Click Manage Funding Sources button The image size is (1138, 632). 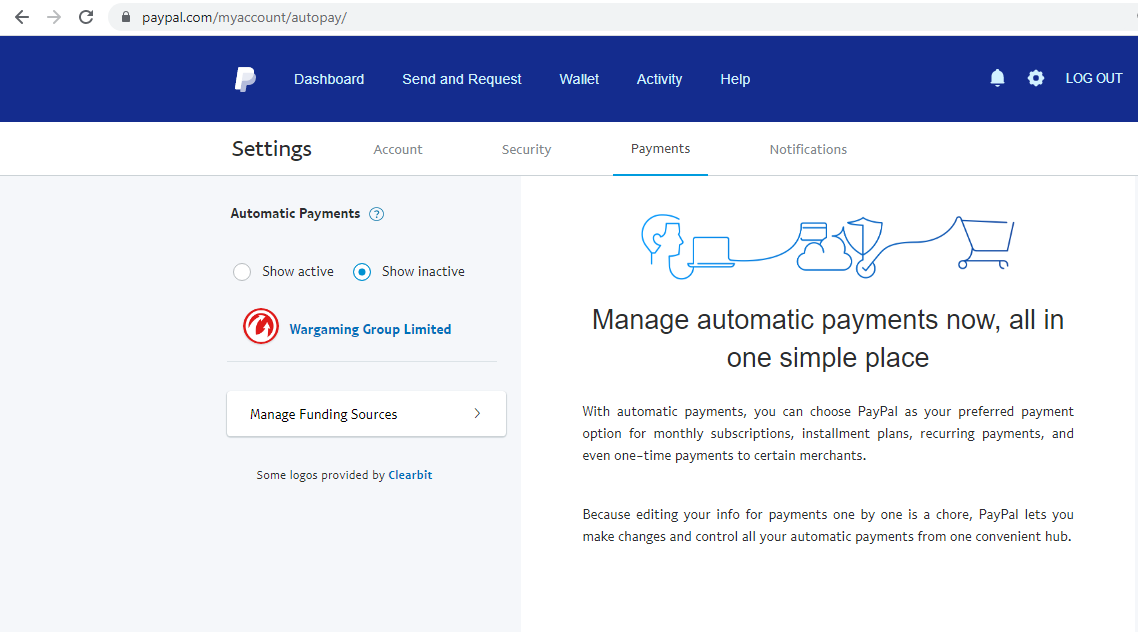pyautogui.click(x=366, y=414)
